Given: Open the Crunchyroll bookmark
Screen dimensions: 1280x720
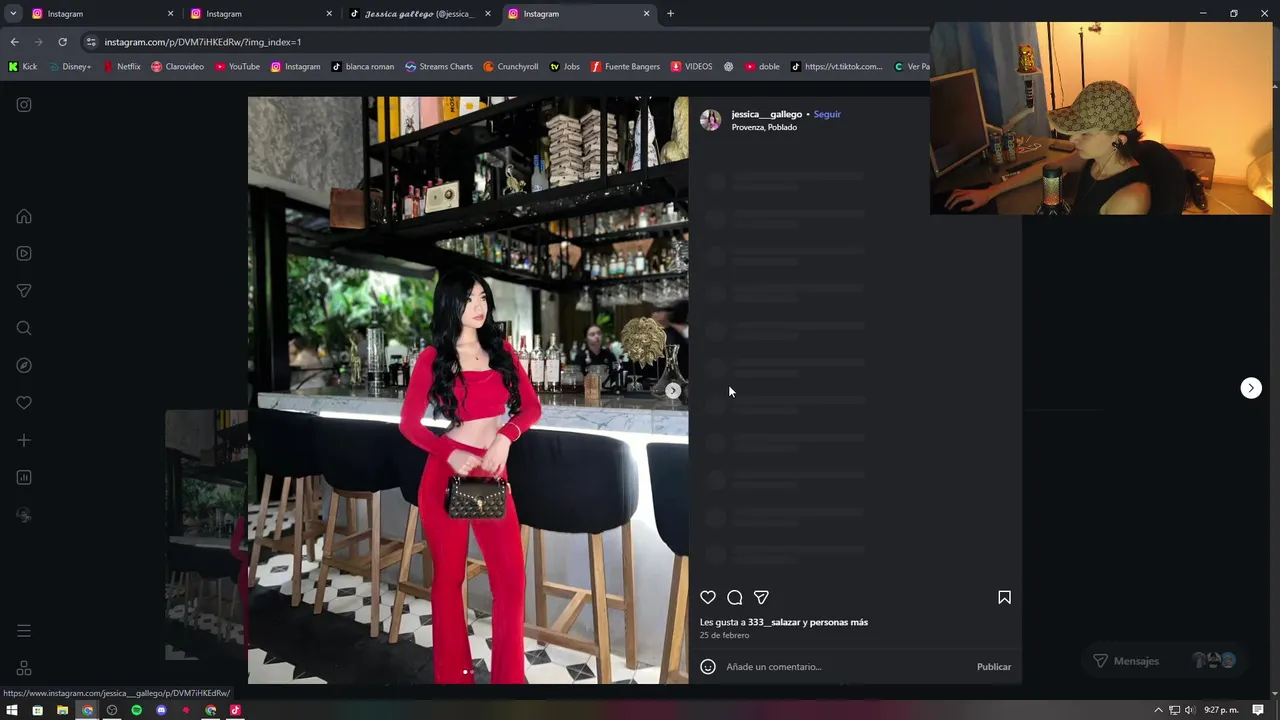Looking at the screenshot, I should point(510,67).
